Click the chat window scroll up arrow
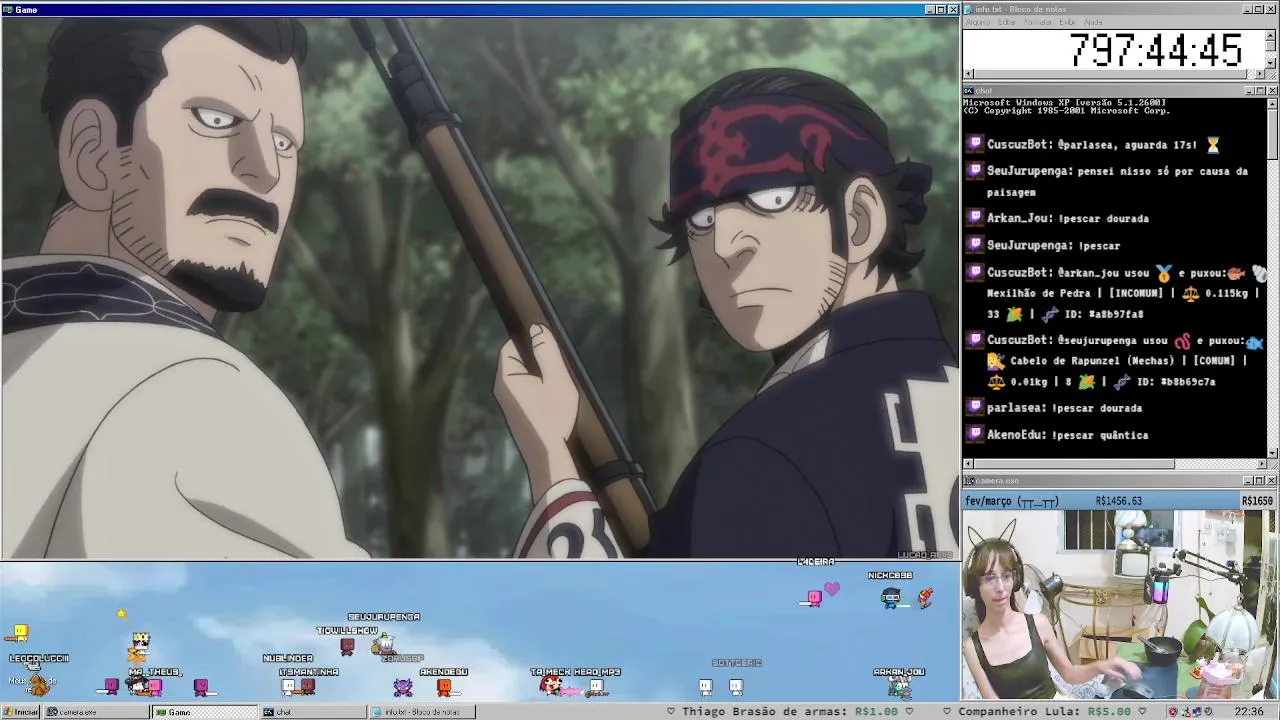 1272,103
